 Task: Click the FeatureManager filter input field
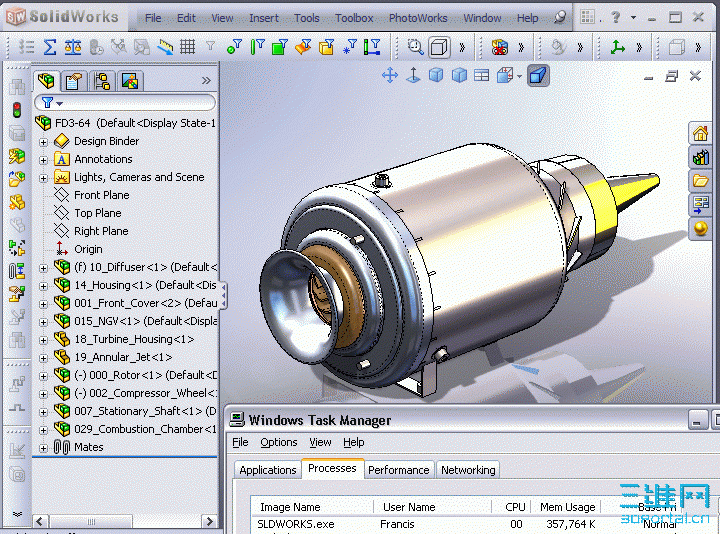tap(125, 102)
